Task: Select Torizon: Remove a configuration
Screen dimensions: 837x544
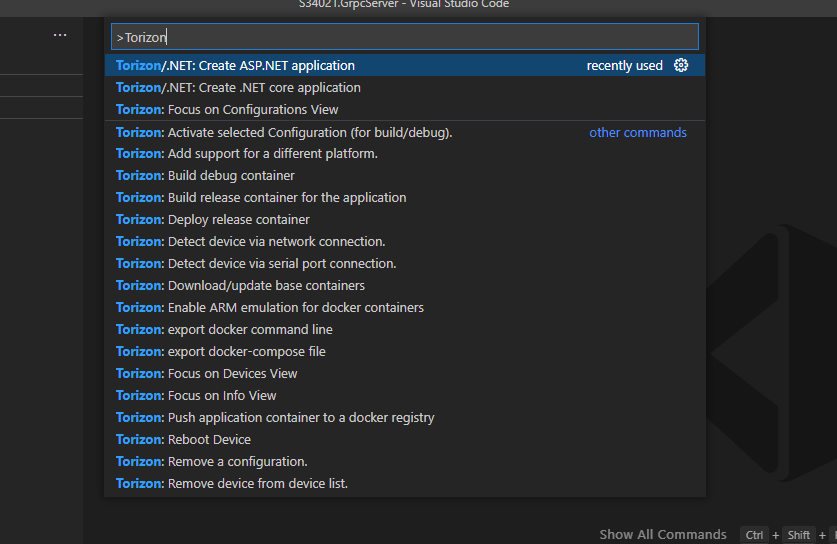Action: pos(405,461)
